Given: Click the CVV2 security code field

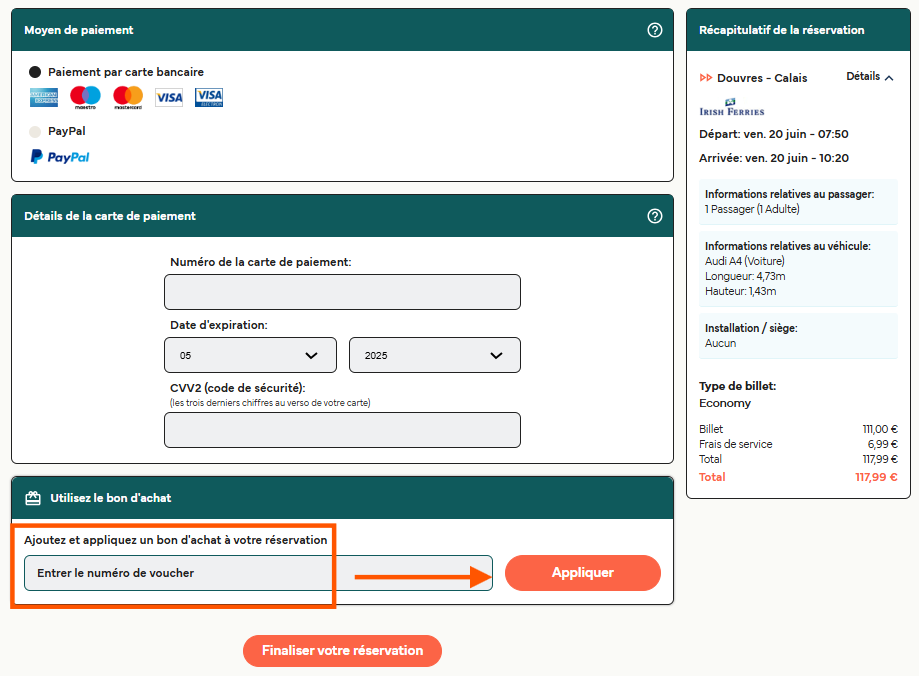Looking at the screenshot, I should coord(342,430).
